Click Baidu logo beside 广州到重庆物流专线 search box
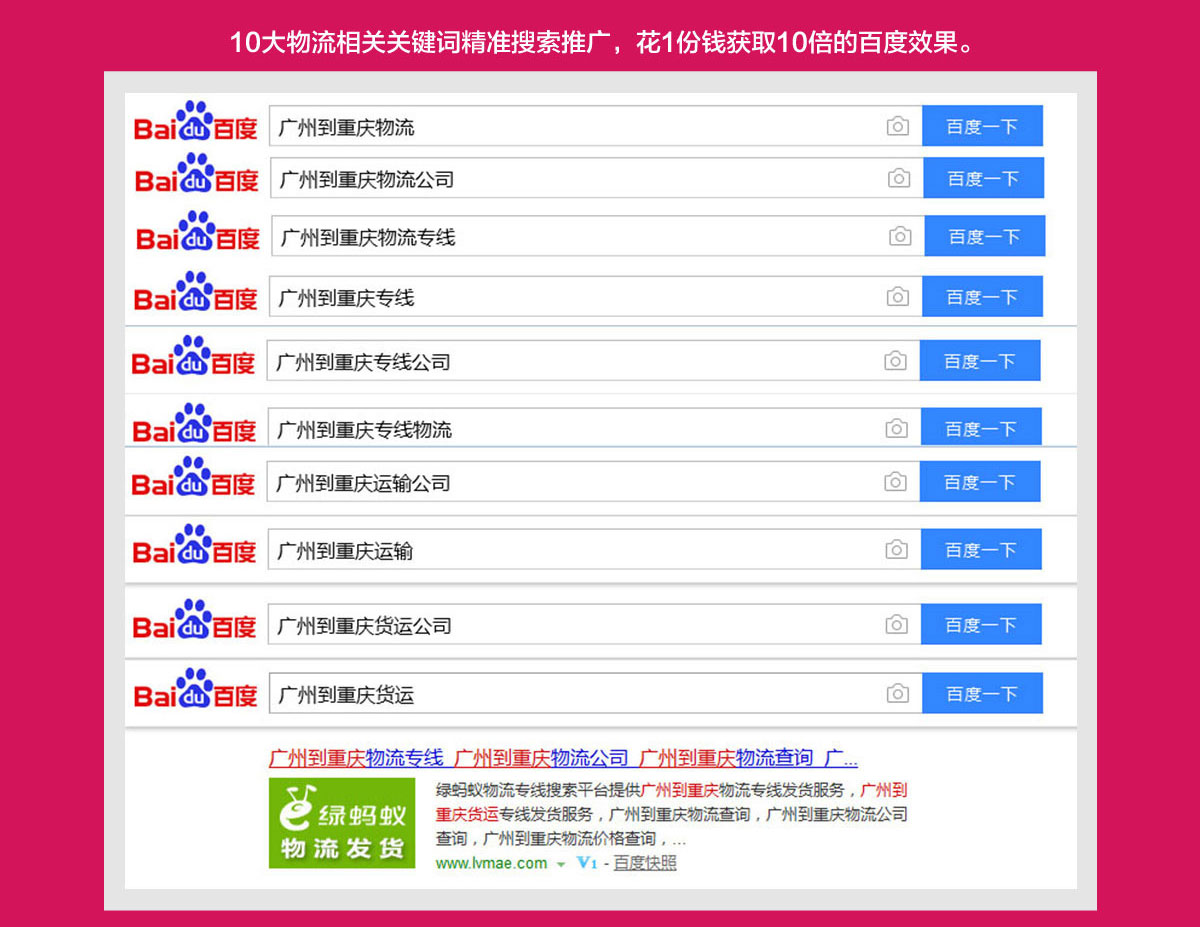 pyautogui.click(x=198, y=232)
